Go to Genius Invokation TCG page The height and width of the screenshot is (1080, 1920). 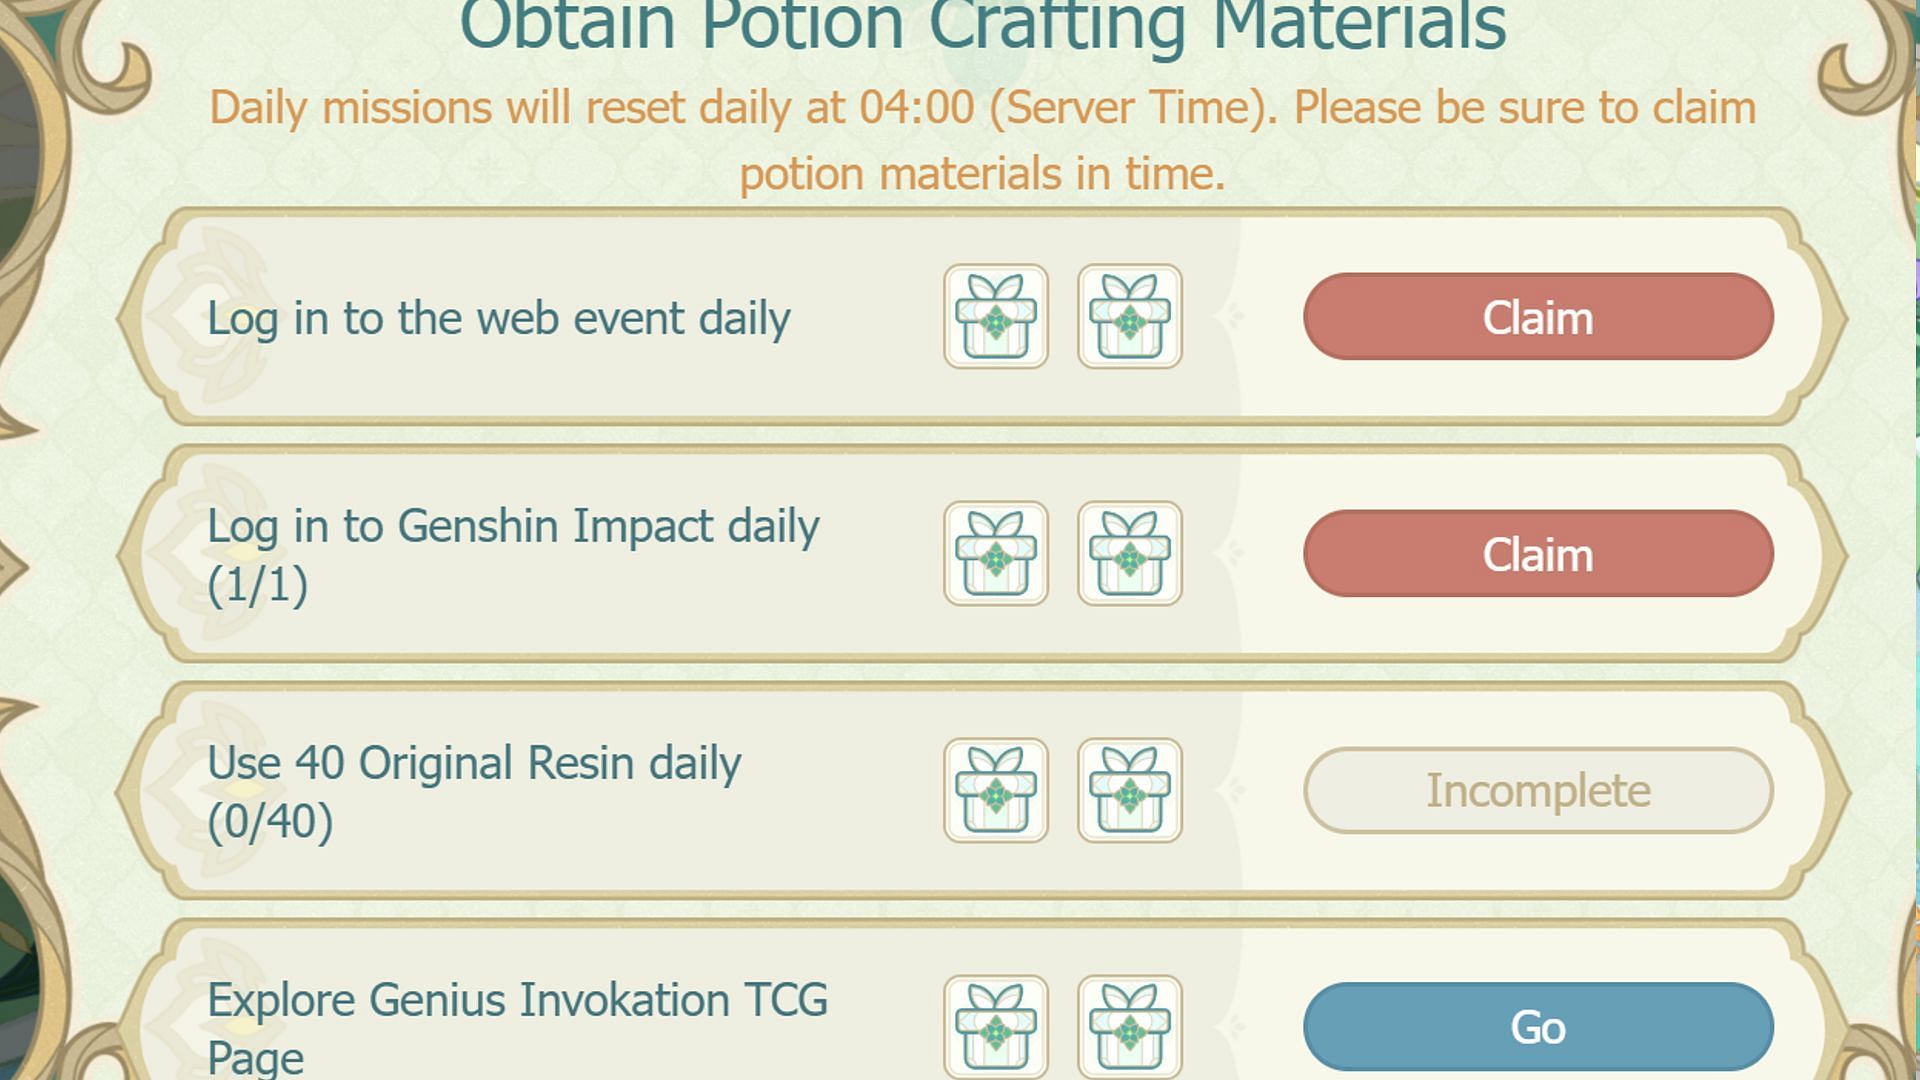click(x=1538, y=1027)
